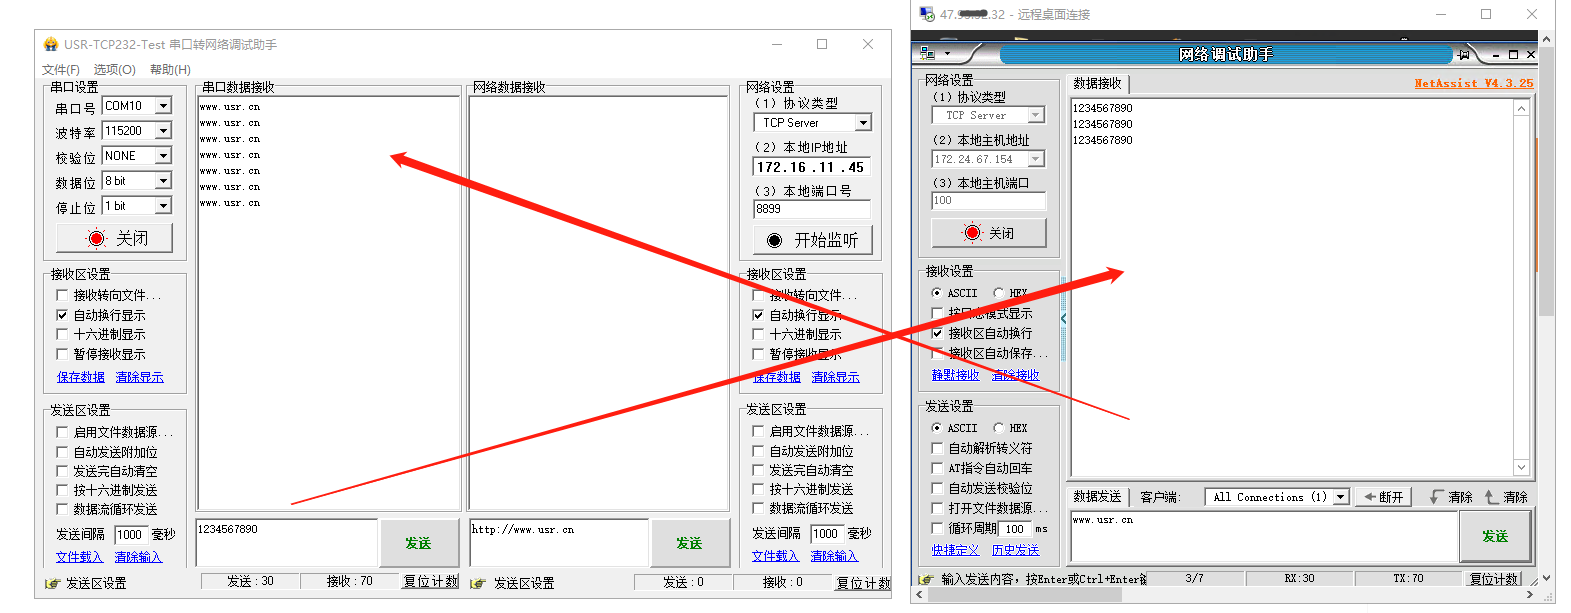This screenshot has width=1571, height=613.
Task: Enable 数据流循环发送 in network send settings
Action: click(x=758, y=509)
